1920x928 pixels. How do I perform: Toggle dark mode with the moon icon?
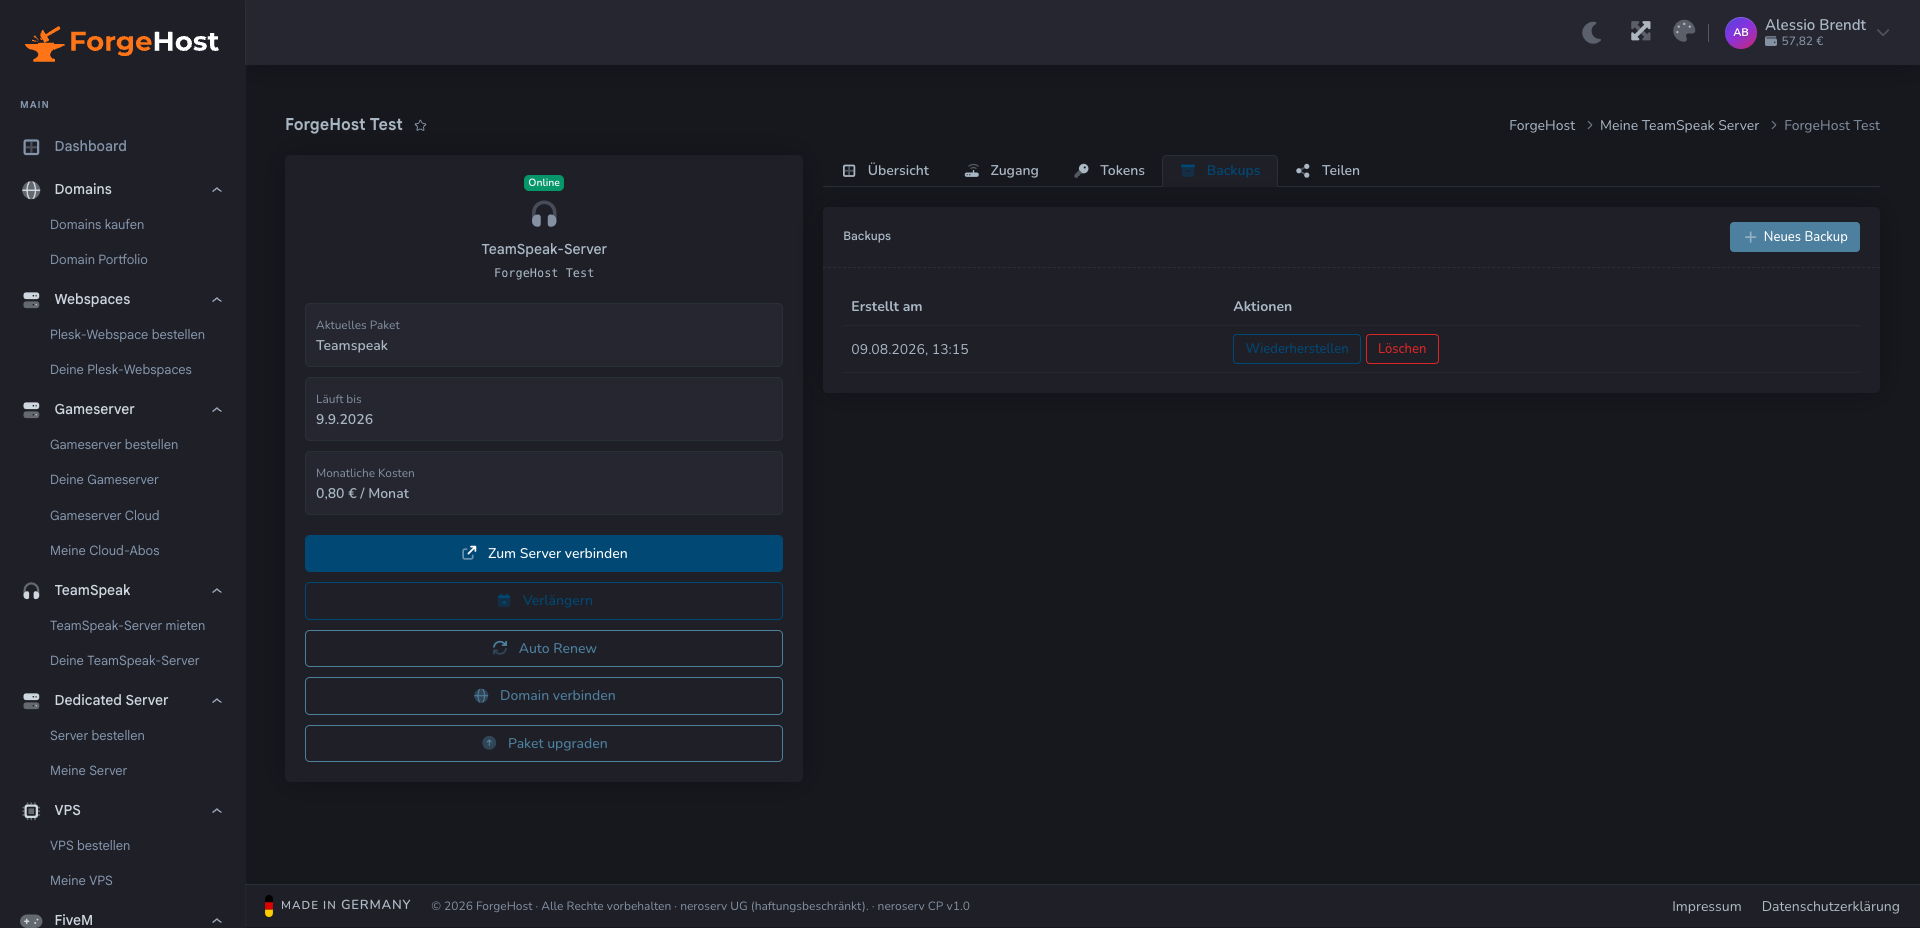point(1592,32)
